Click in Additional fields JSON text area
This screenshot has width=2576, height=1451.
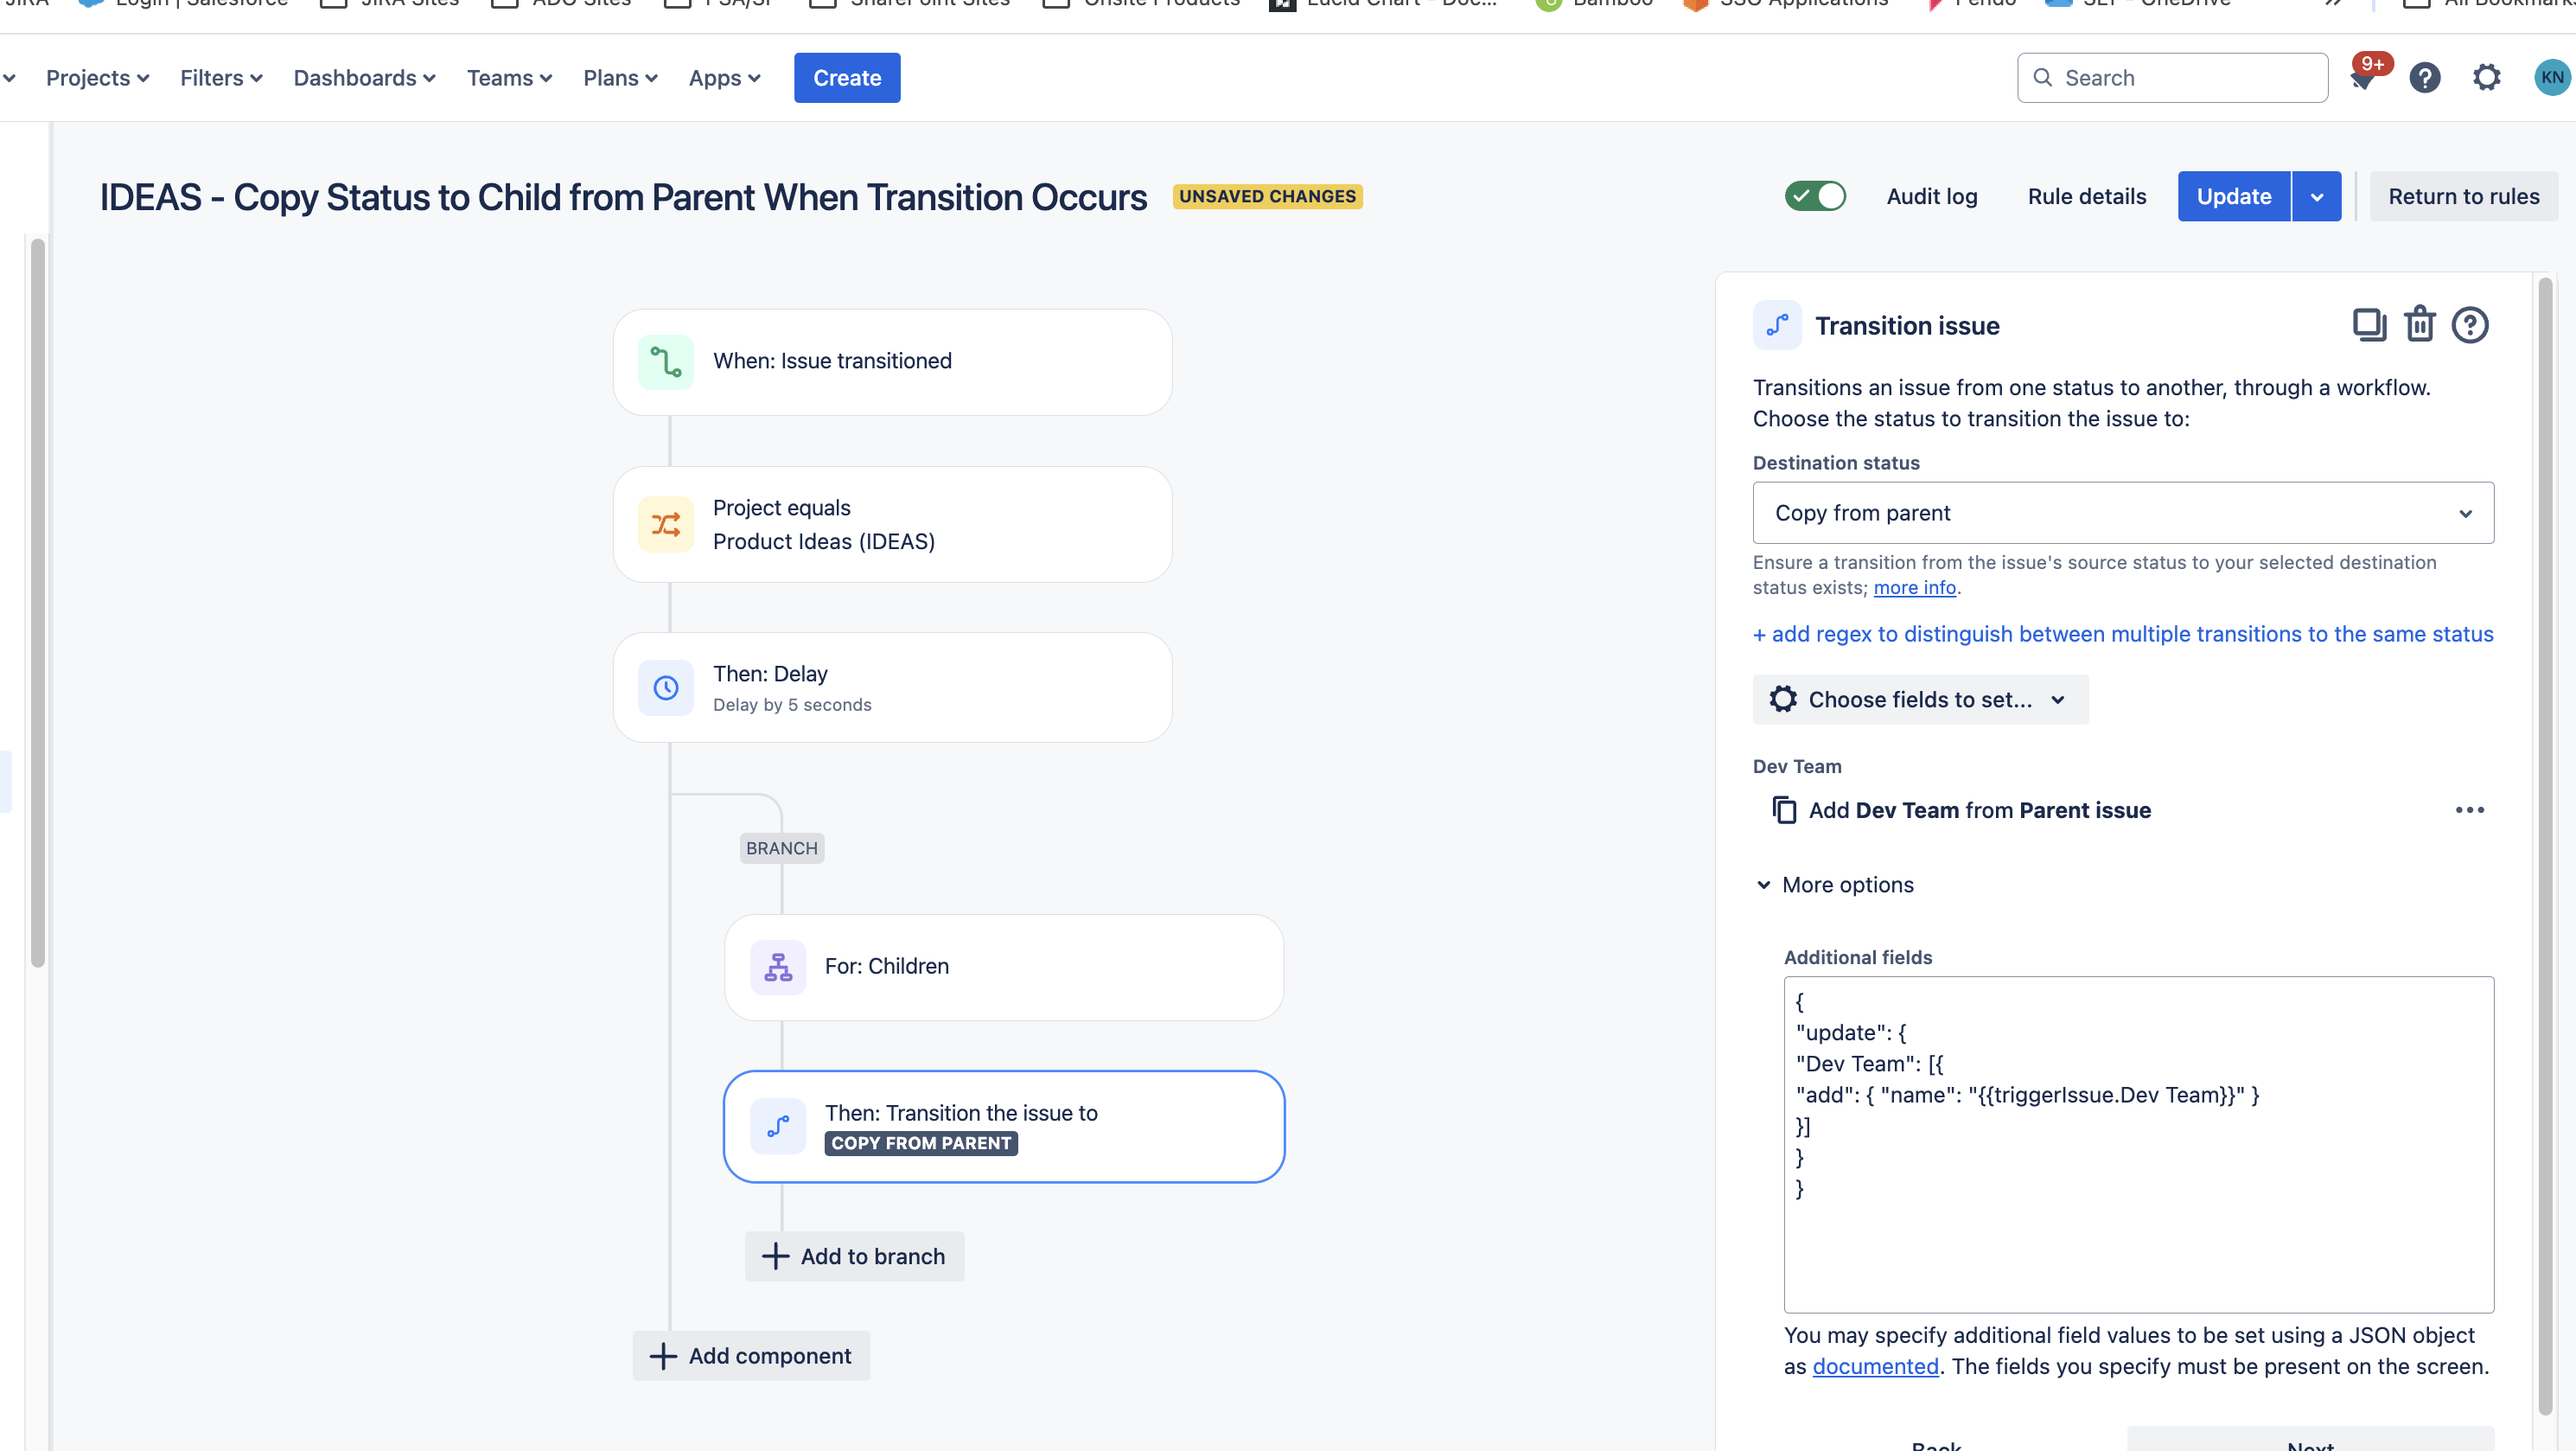click(x=2138, y=1145)
